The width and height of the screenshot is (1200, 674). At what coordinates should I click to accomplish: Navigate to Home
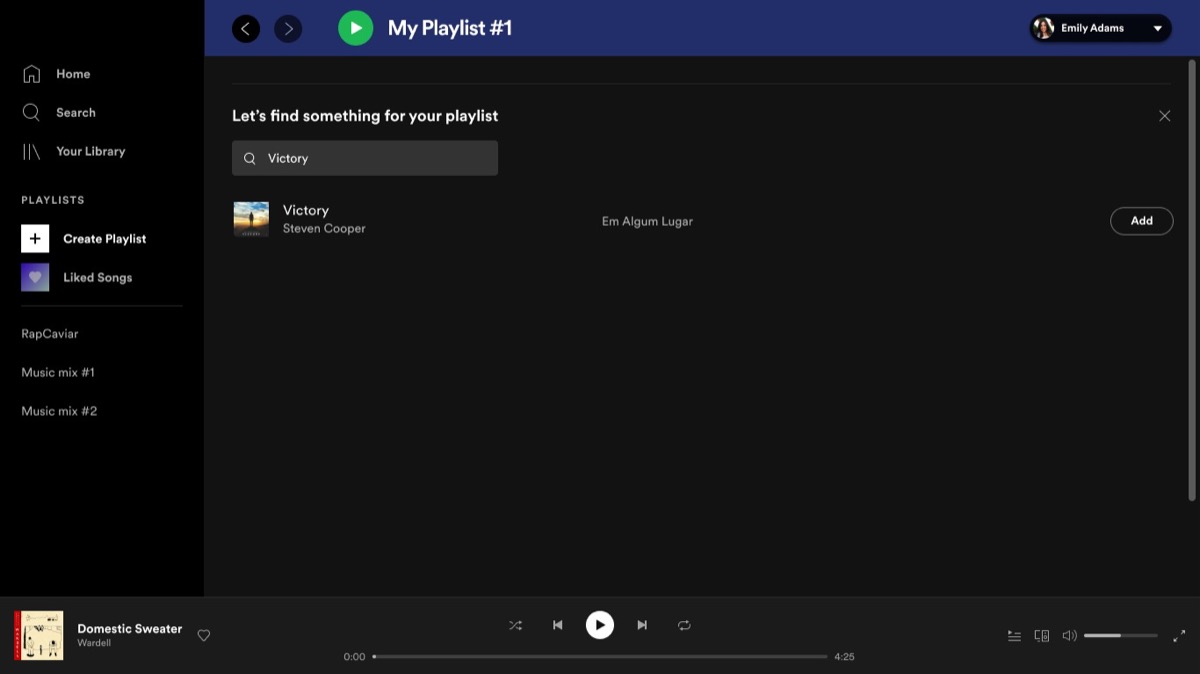coord(72,73)
